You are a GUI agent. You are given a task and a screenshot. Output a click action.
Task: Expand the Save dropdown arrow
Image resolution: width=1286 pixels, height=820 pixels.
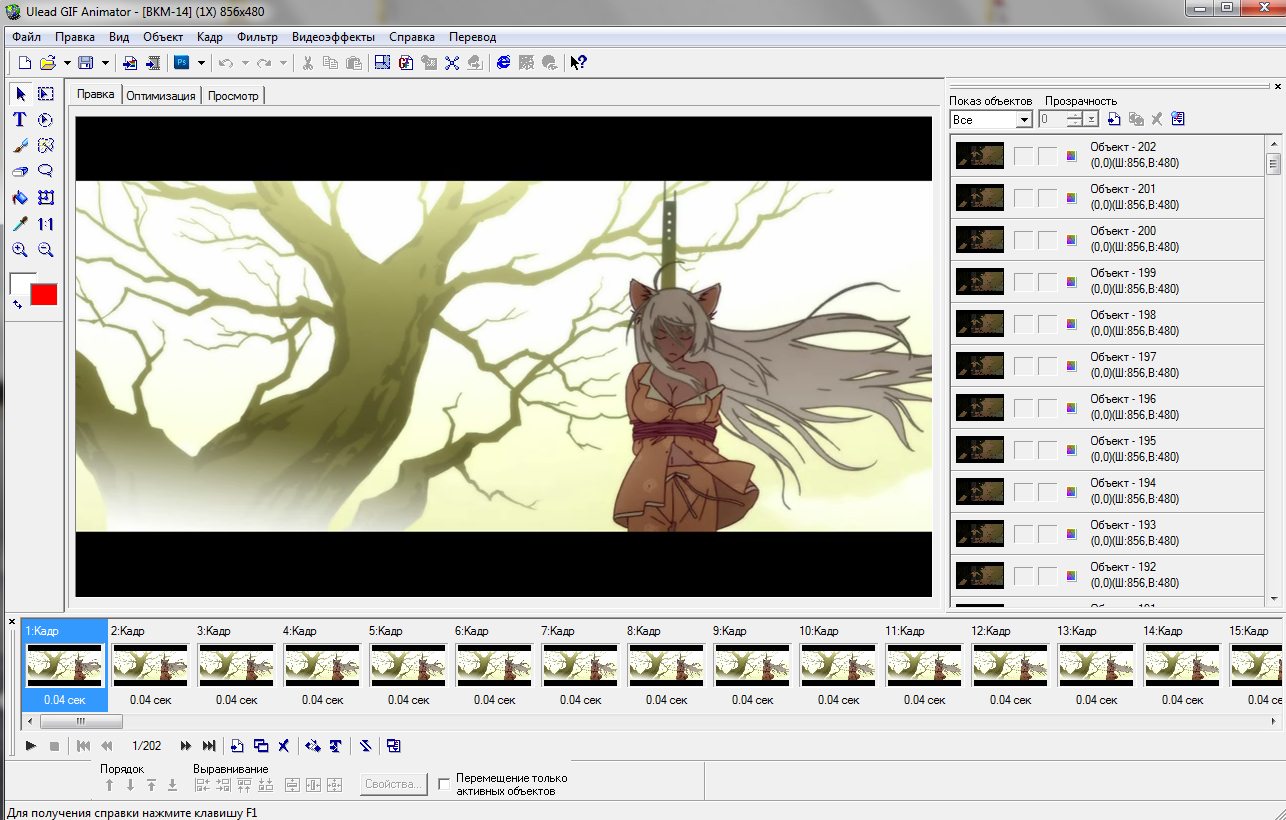click(x=105, y=63)
